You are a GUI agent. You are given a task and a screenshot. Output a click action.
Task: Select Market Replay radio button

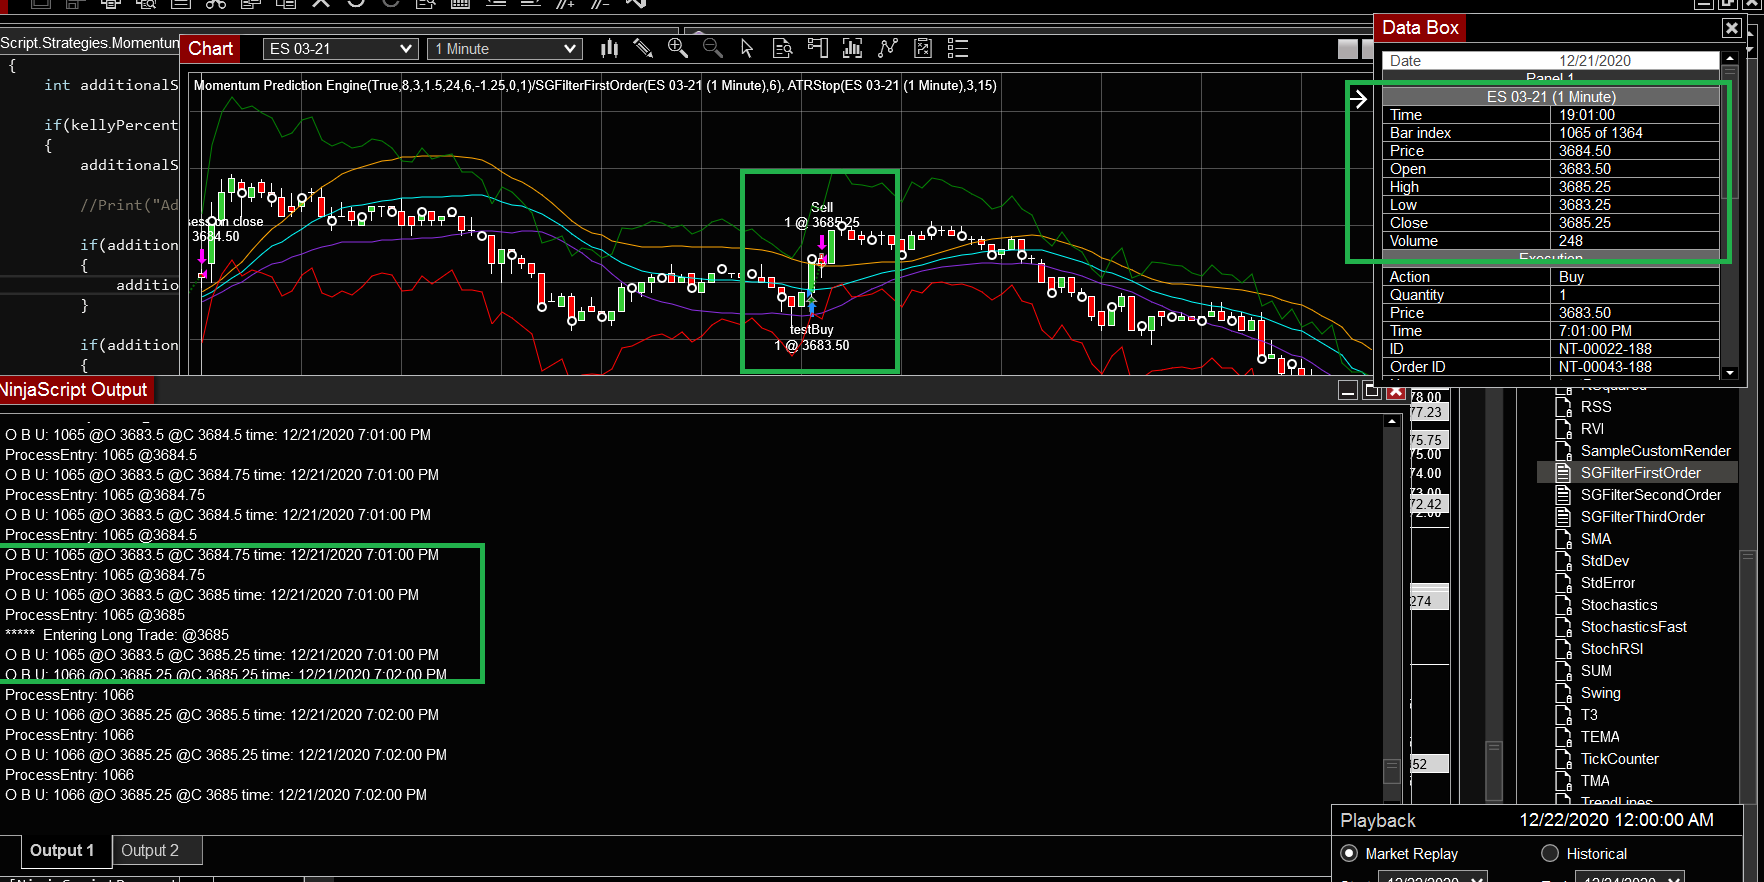(x=1349, y=853)
